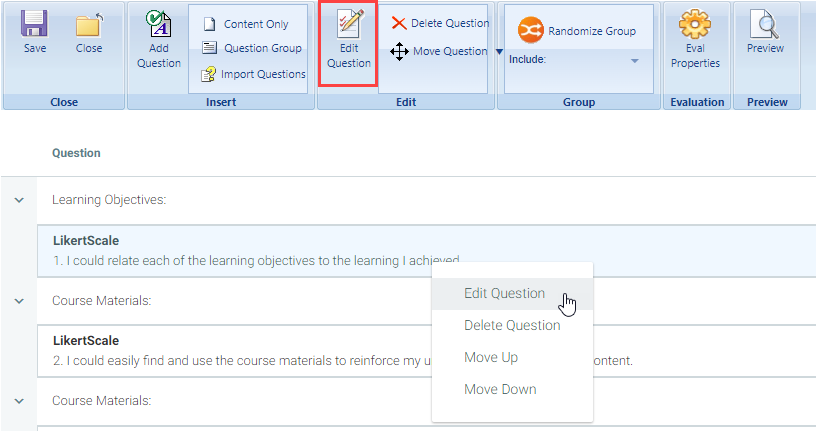Click the Edit Question ribbon button
Image resolution: width=816 pixels, height=431 pixels.
(348, 43)
